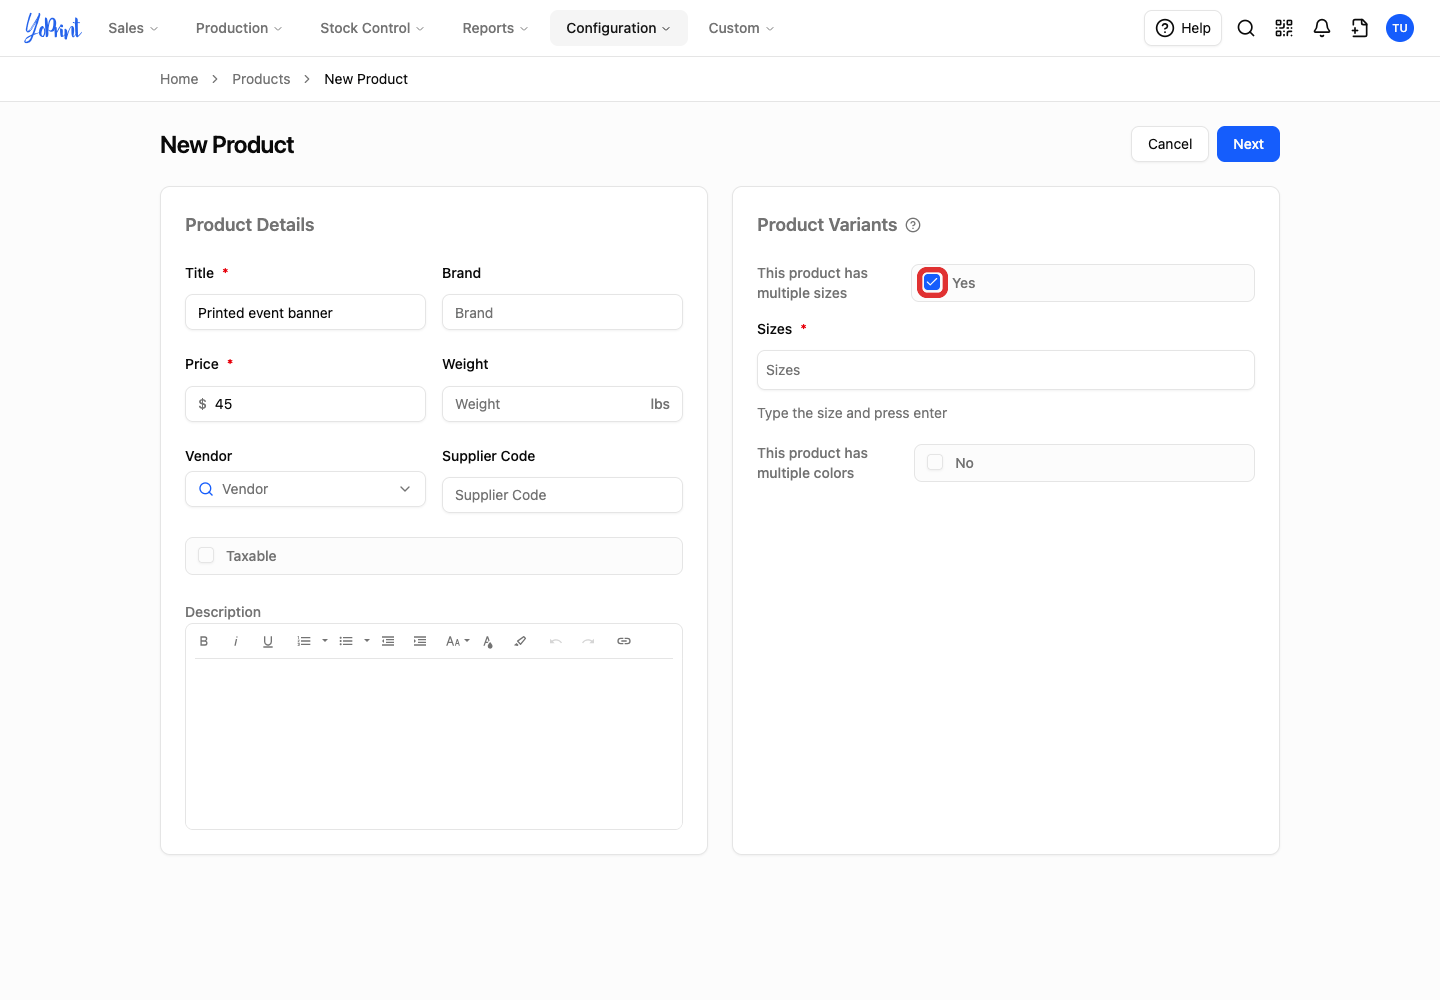The height and width of the screenshot is (1000, 1440).
Task: Click the YoPrint logo
Action: click(x=53, y=28)
